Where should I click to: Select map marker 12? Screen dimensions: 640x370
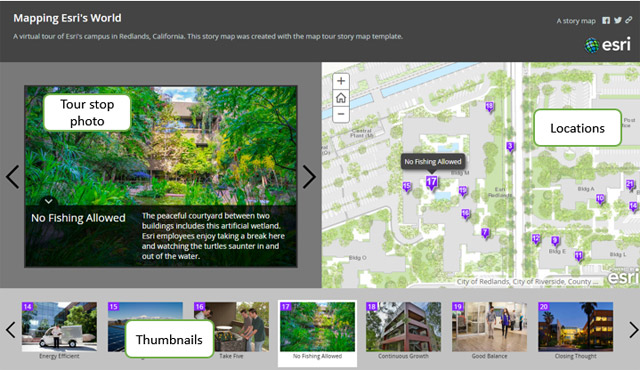pos(536,239)
